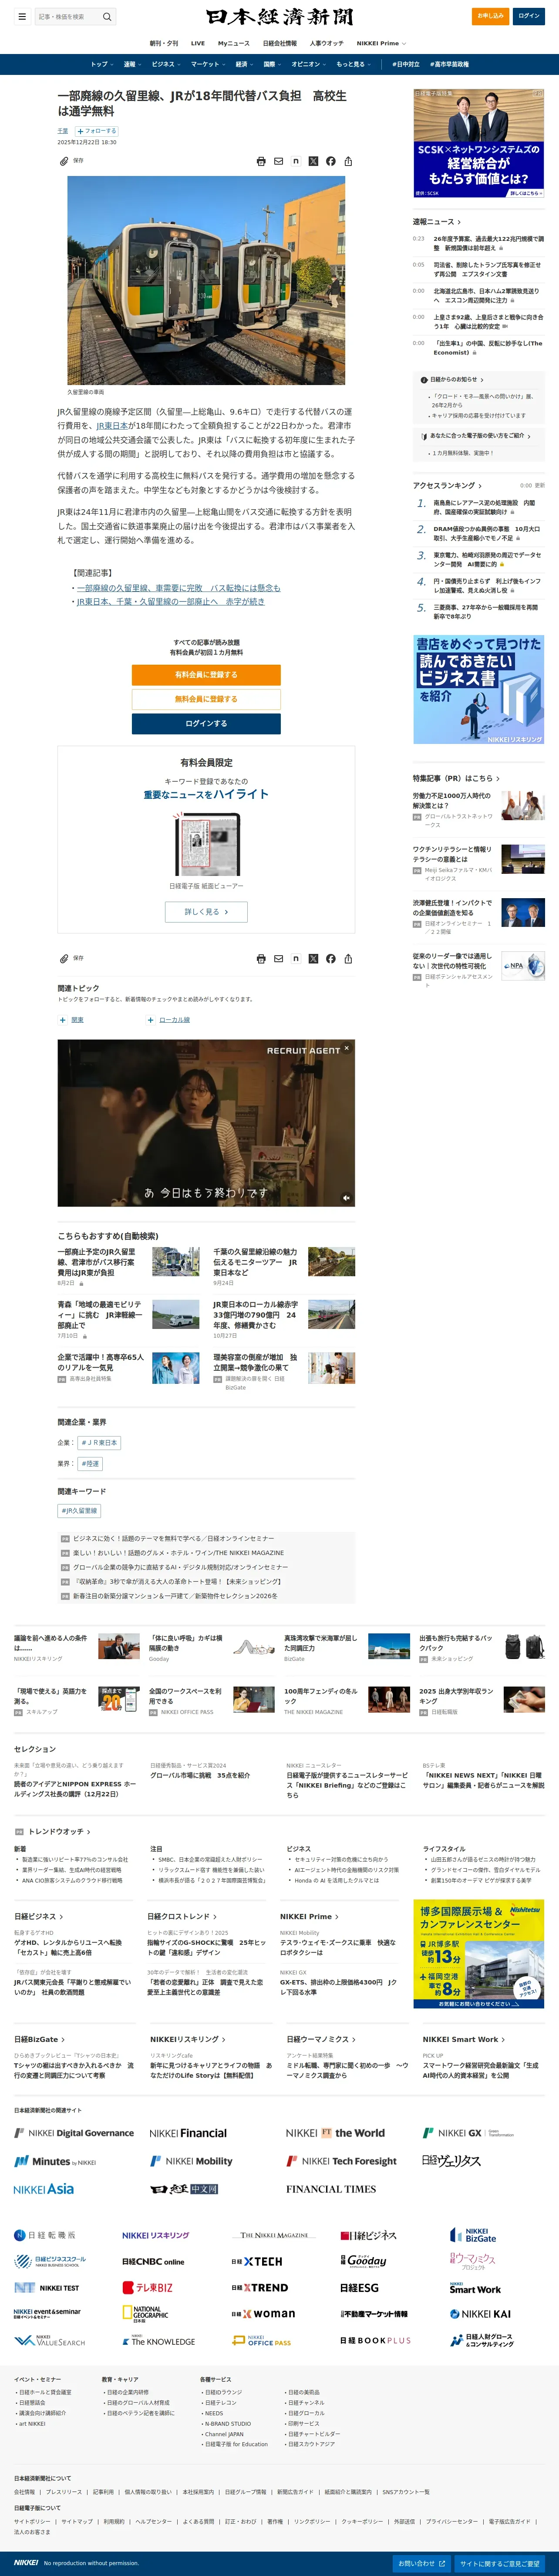Open the #JR久留里線 keyword tag
This screenshot has height=2576, width=559.
pos(79,1511)
